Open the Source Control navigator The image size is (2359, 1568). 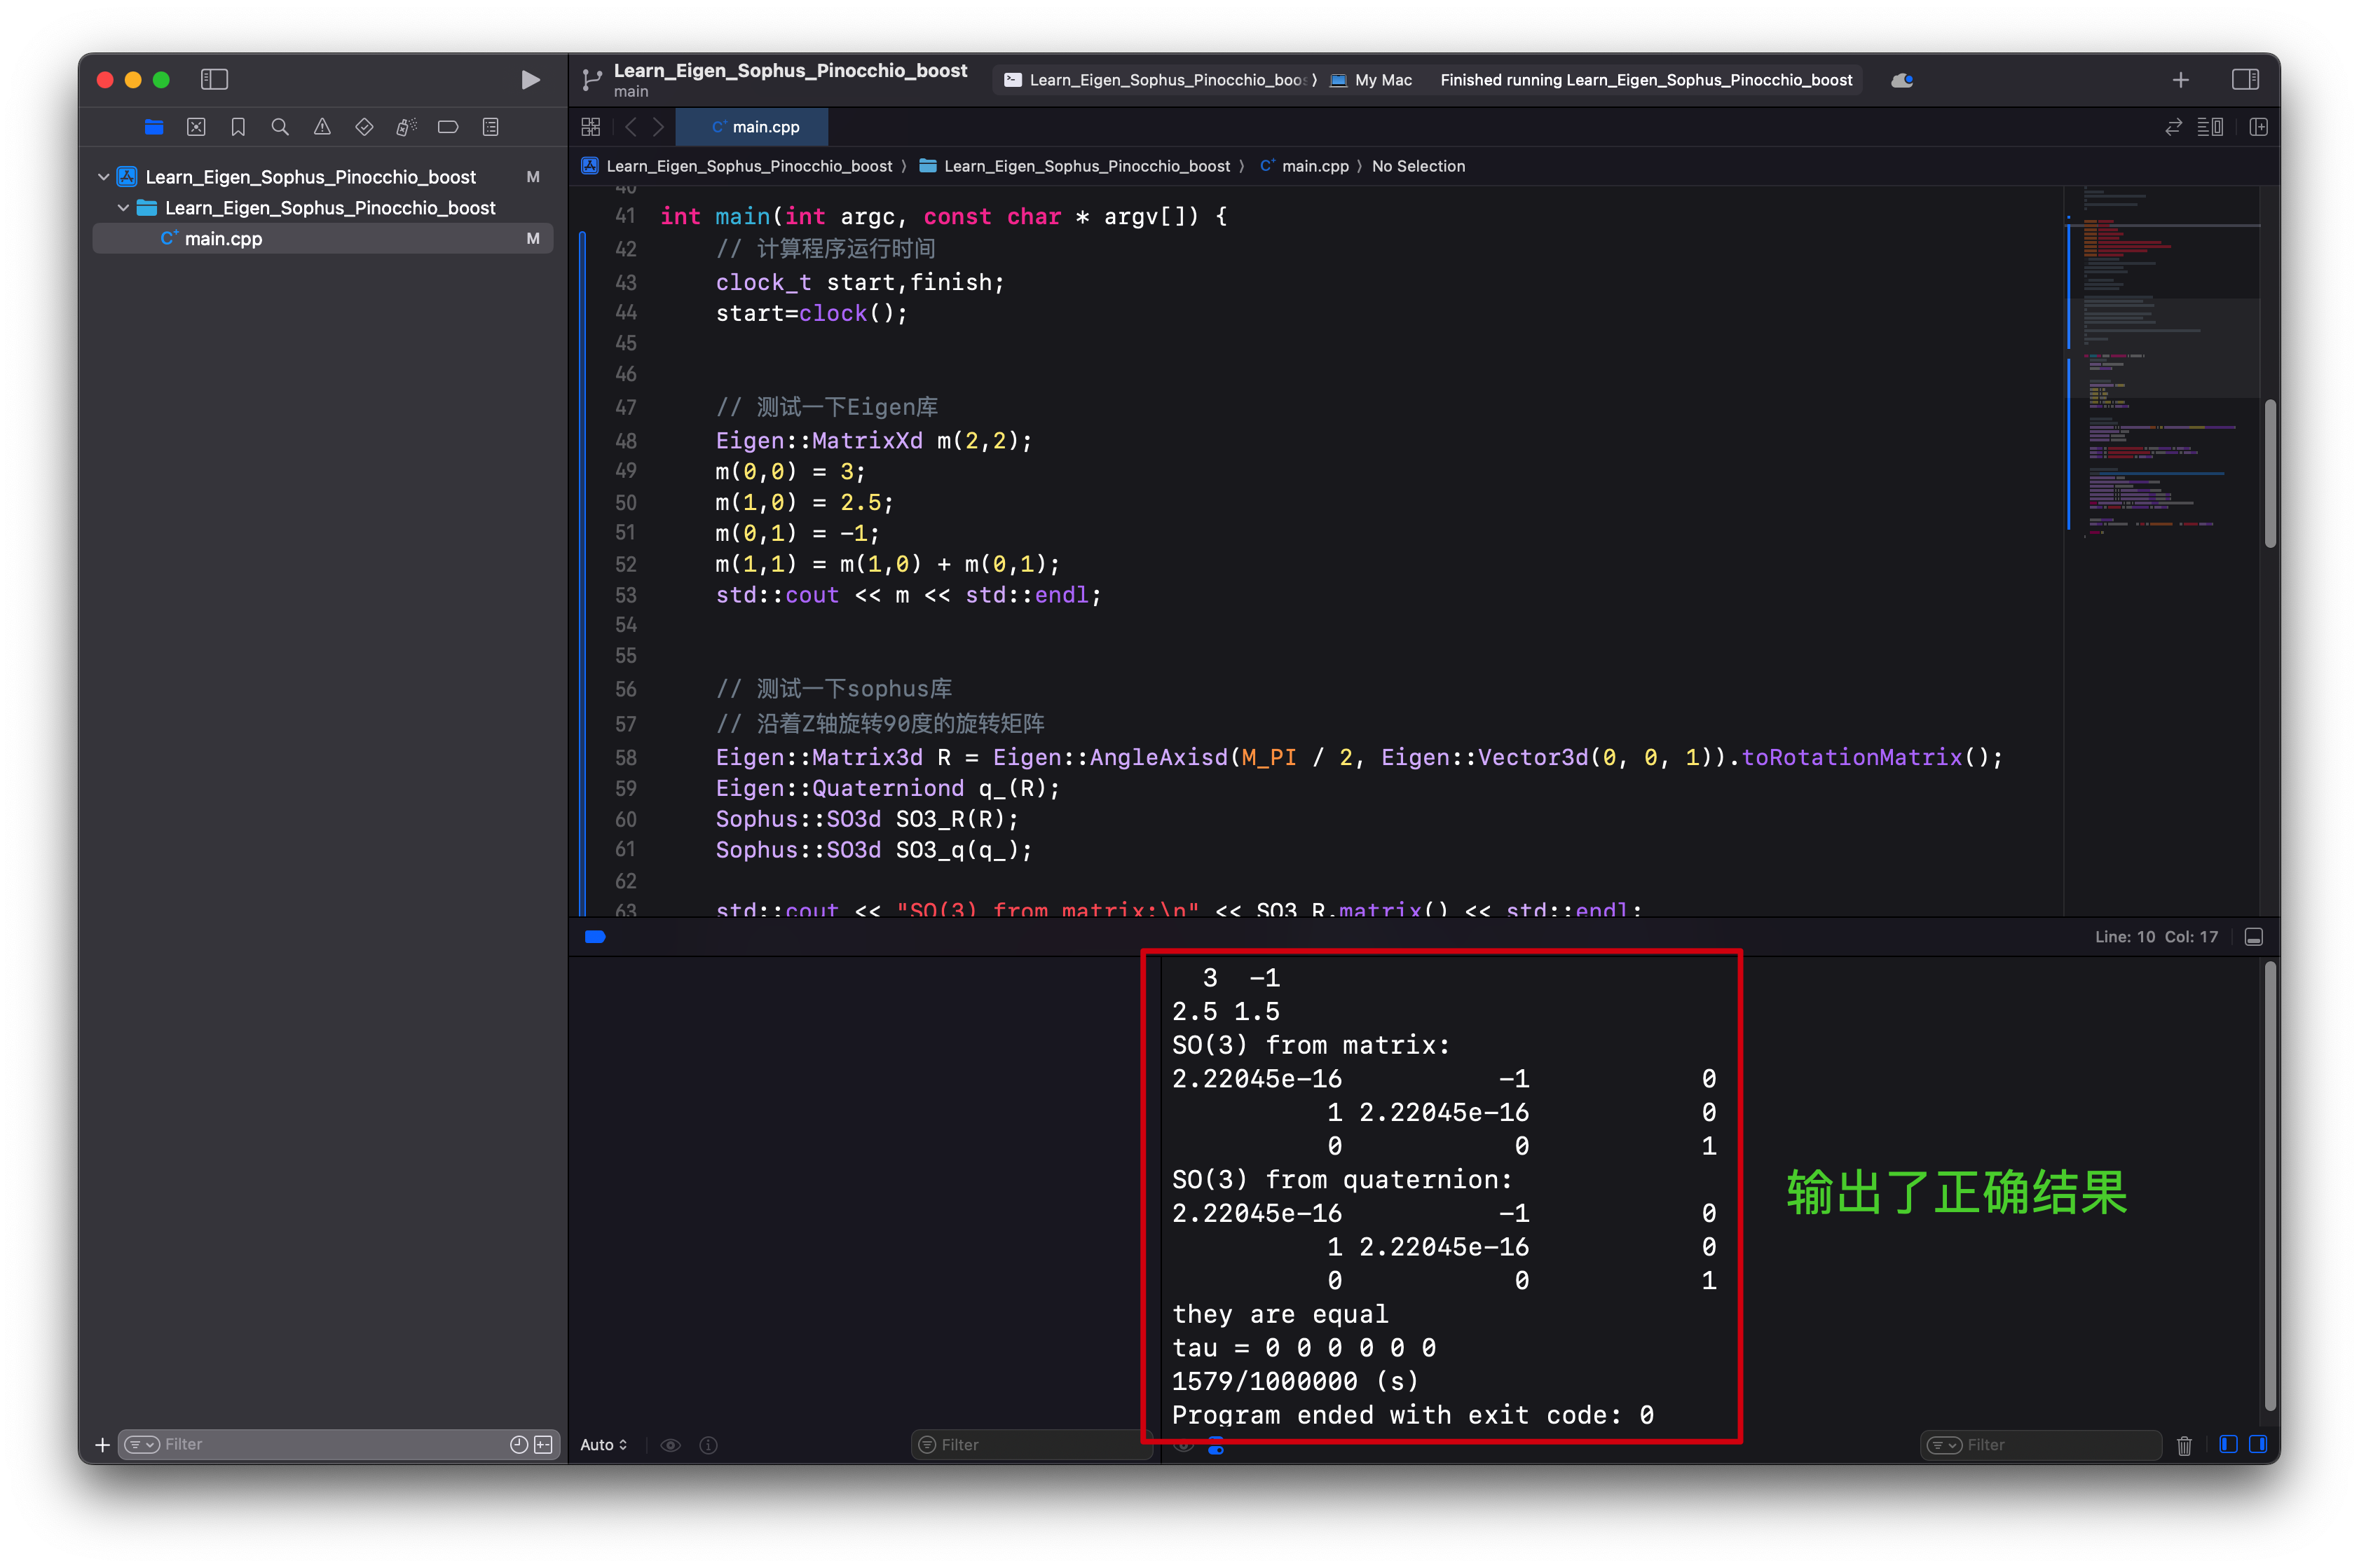click(196, 127)
